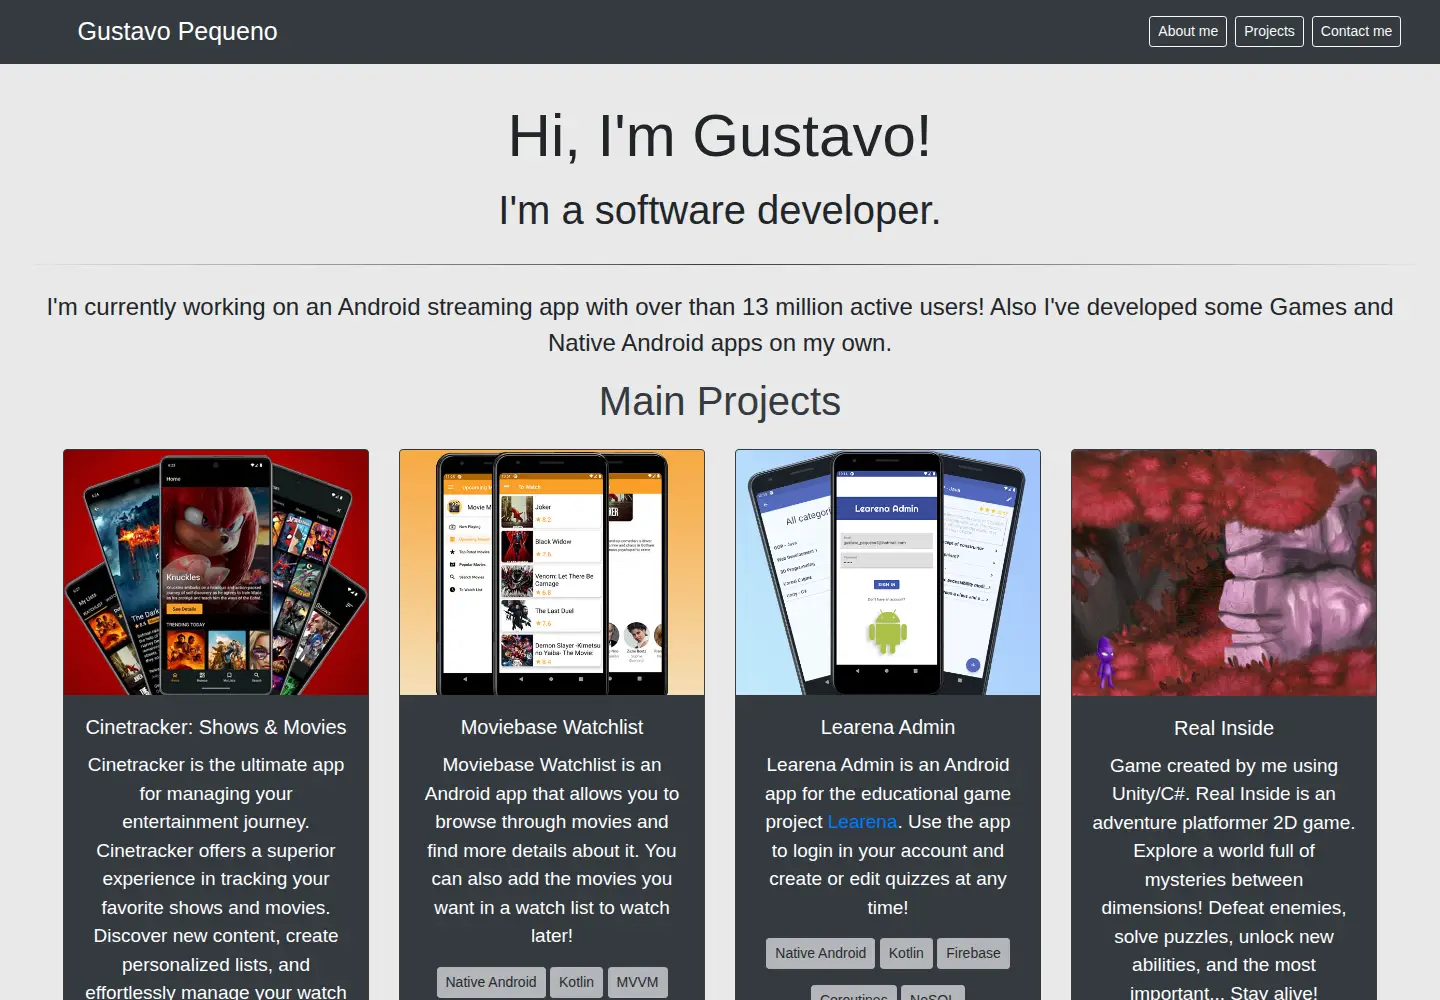Select the Moviebase Watchlist card title

pyautogui.click(x=552, y=727)
